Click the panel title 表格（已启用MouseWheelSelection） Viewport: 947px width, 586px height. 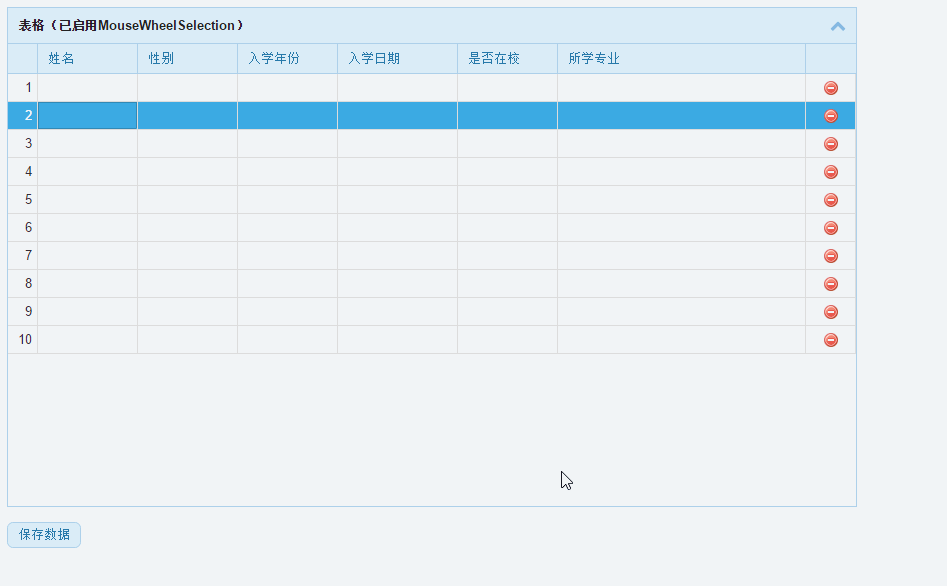pyautogui.click(x=131, y=25)
